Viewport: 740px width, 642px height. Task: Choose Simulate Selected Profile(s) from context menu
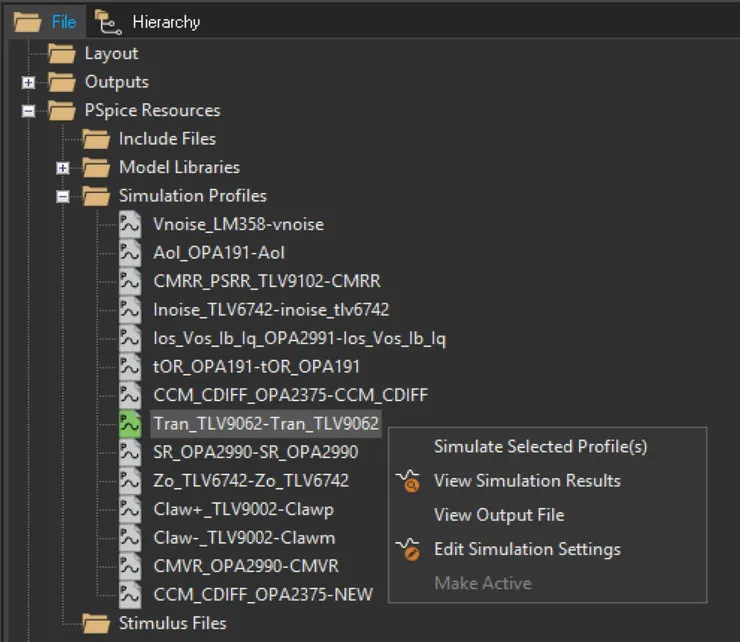(540, 447)
